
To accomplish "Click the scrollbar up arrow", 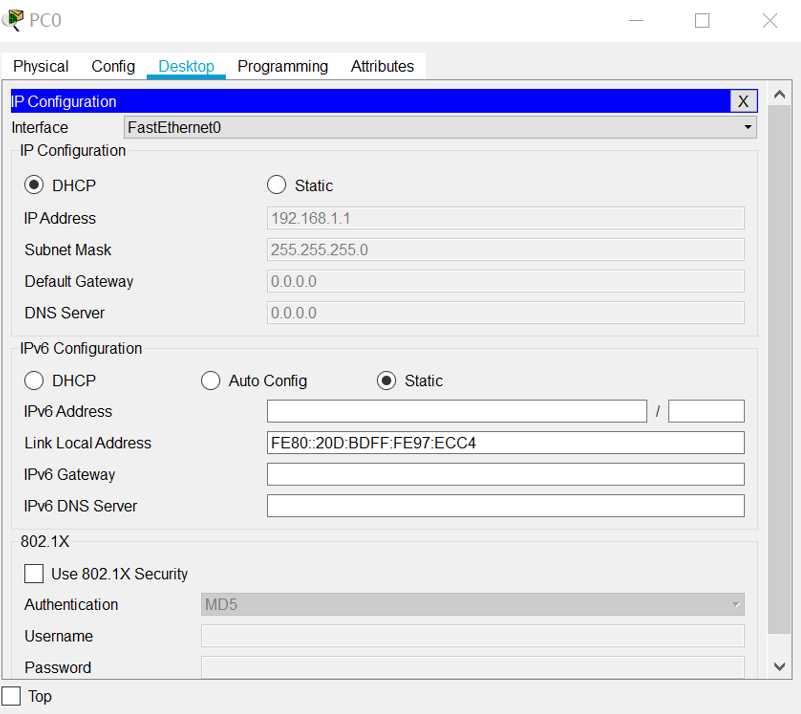I will (x=780, y=94).
